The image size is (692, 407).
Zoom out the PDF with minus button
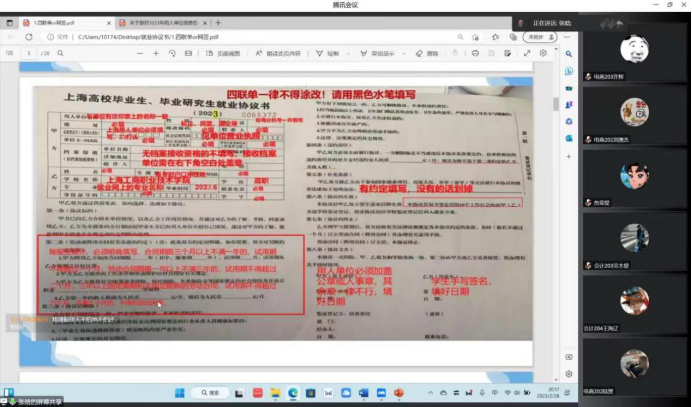point(140,53)
